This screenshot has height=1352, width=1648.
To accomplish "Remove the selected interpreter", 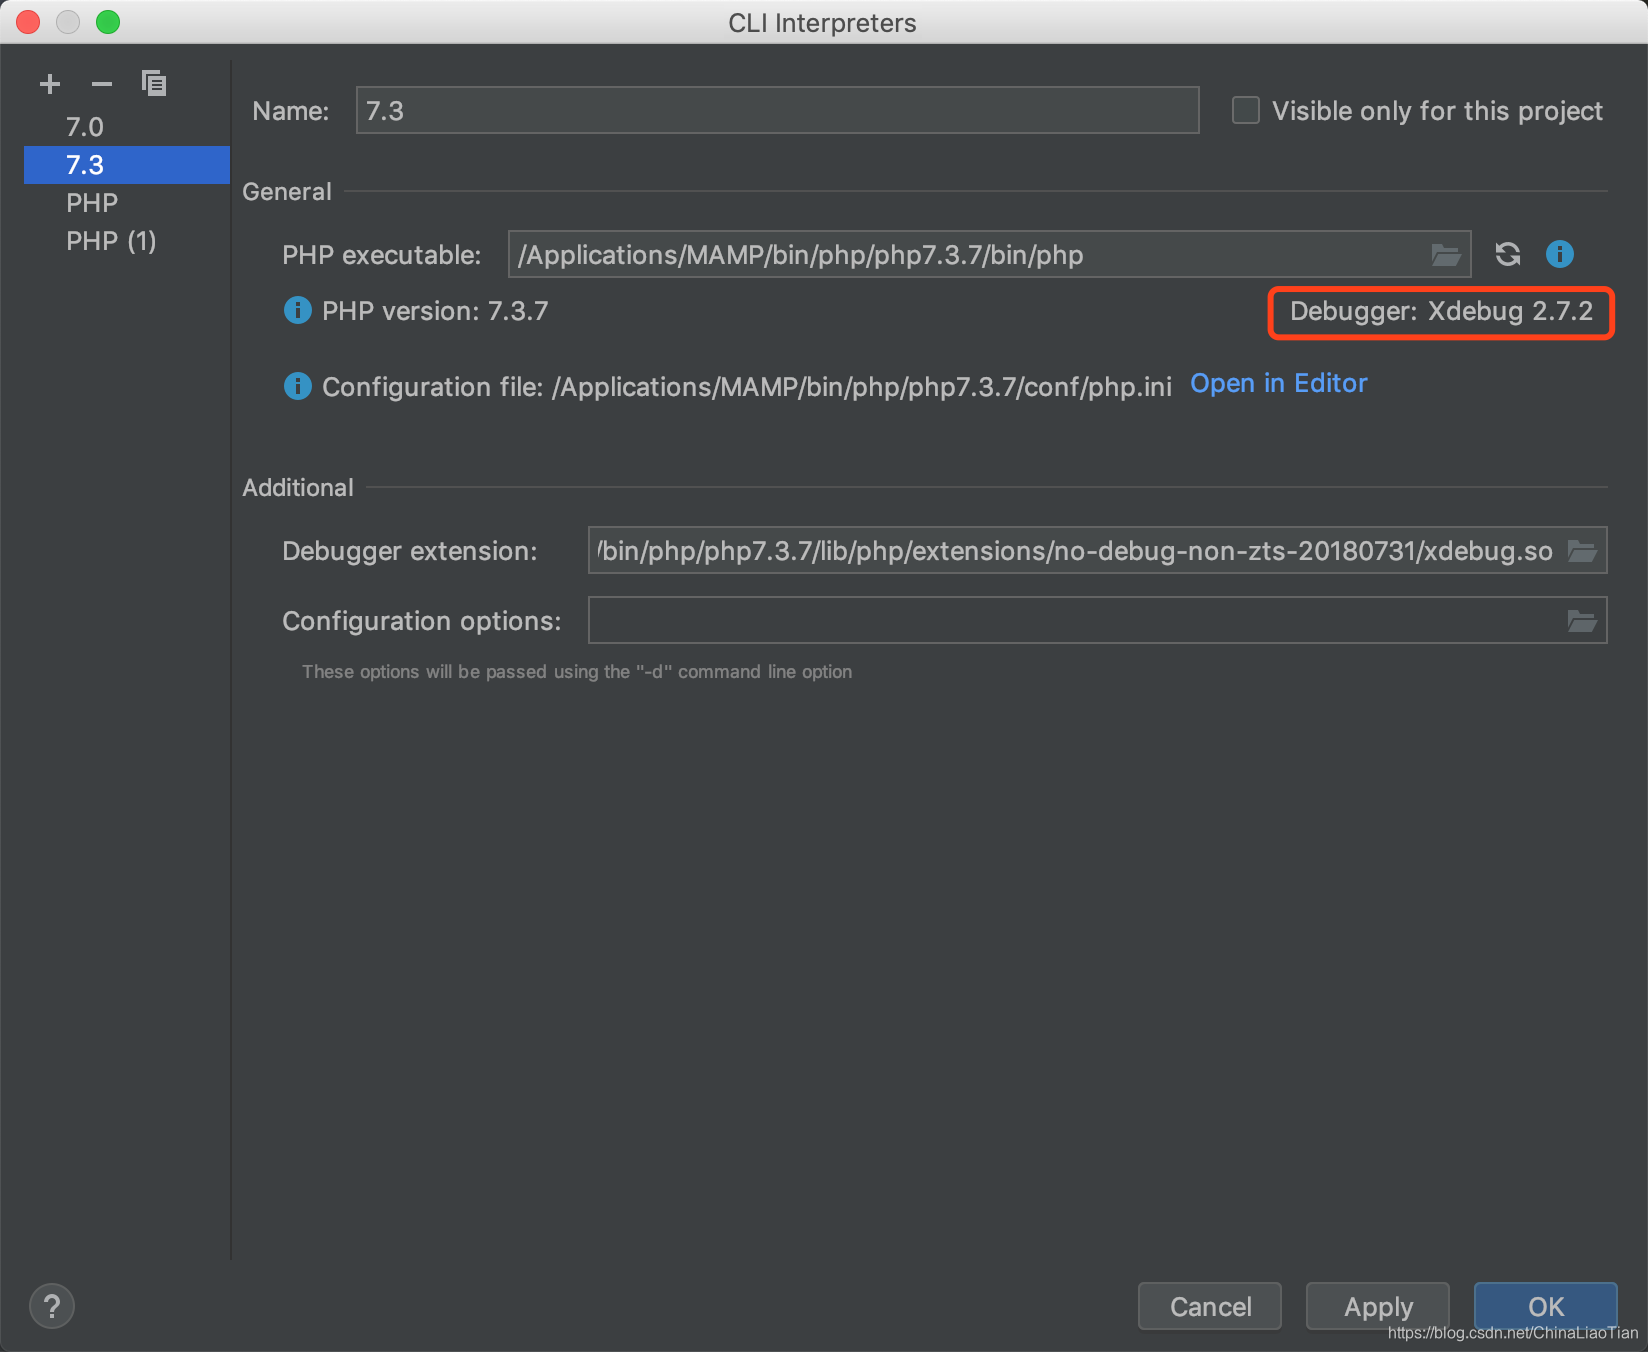I will coord(101,84).
